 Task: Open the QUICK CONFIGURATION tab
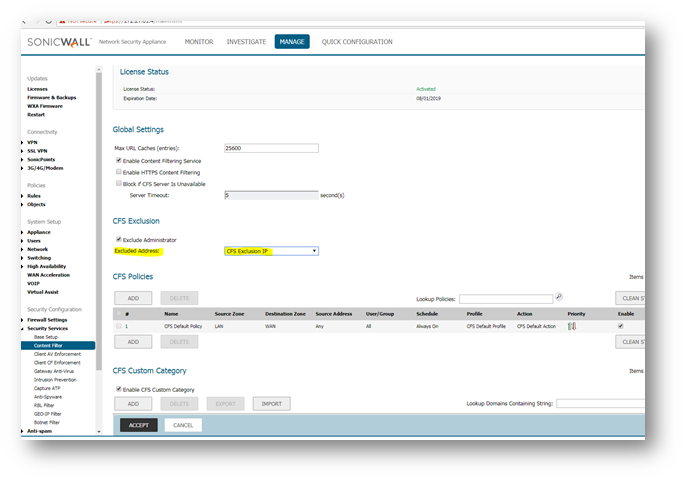357,42
